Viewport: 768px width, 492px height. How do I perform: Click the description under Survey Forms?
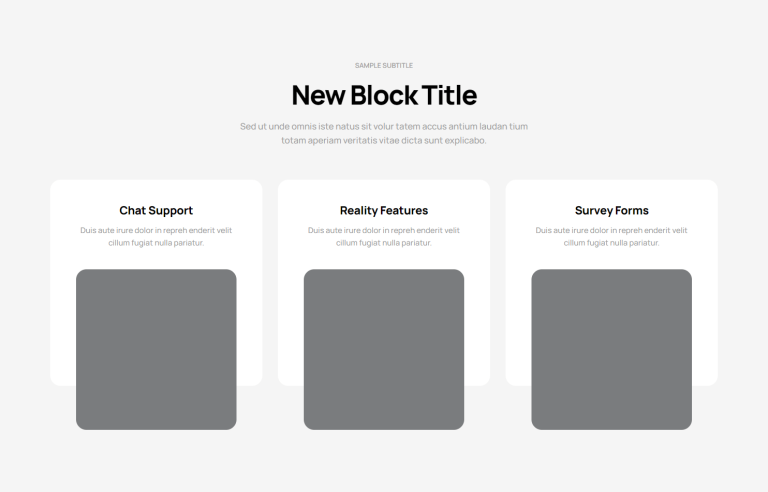tap(612, 236)
